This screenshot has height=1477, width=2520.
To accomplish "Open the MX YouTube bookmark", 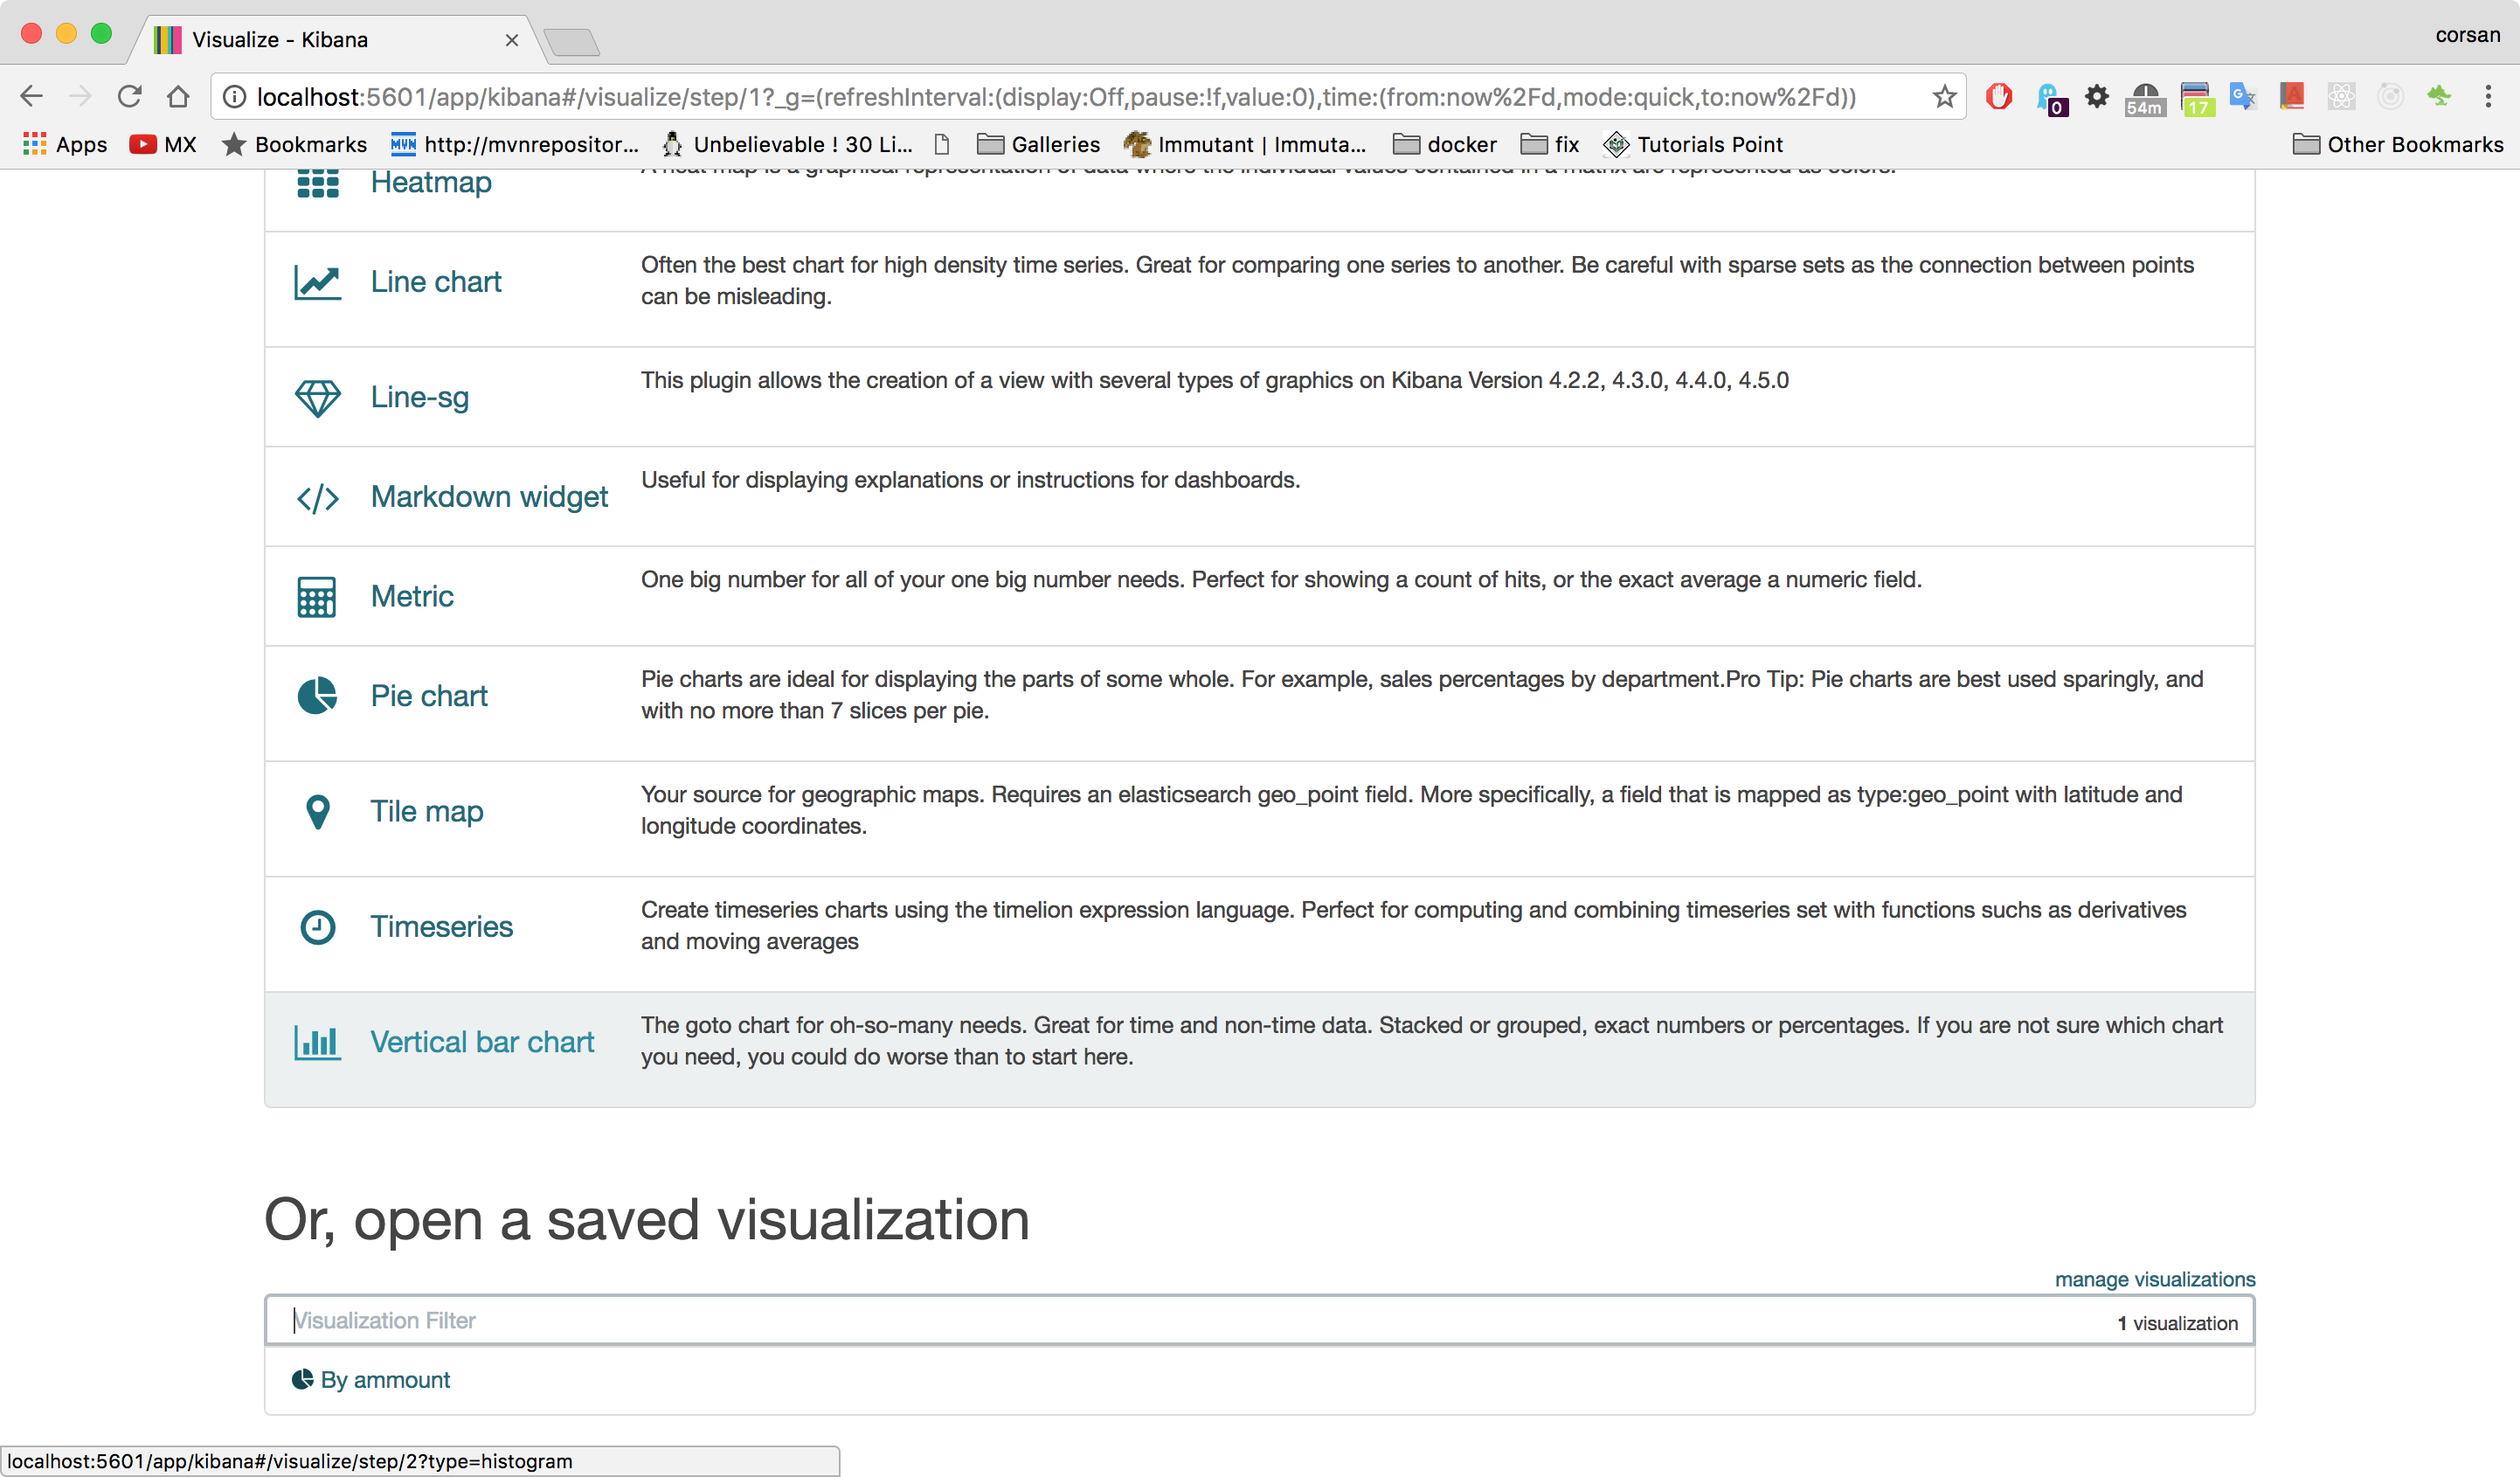I will point(163,145).
